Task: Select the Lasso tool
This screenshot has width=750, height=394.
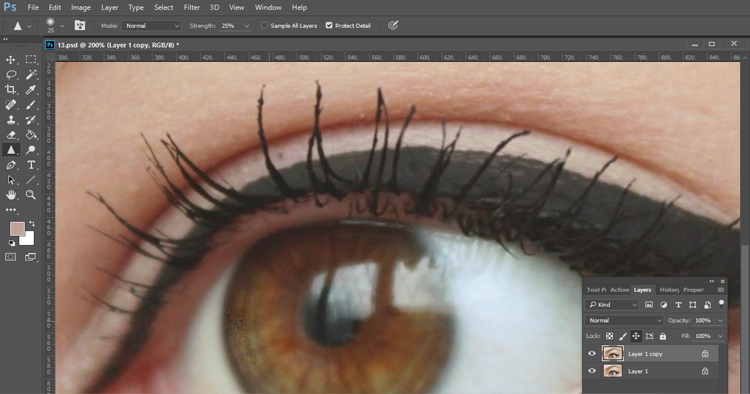Action: pos(11,75)
